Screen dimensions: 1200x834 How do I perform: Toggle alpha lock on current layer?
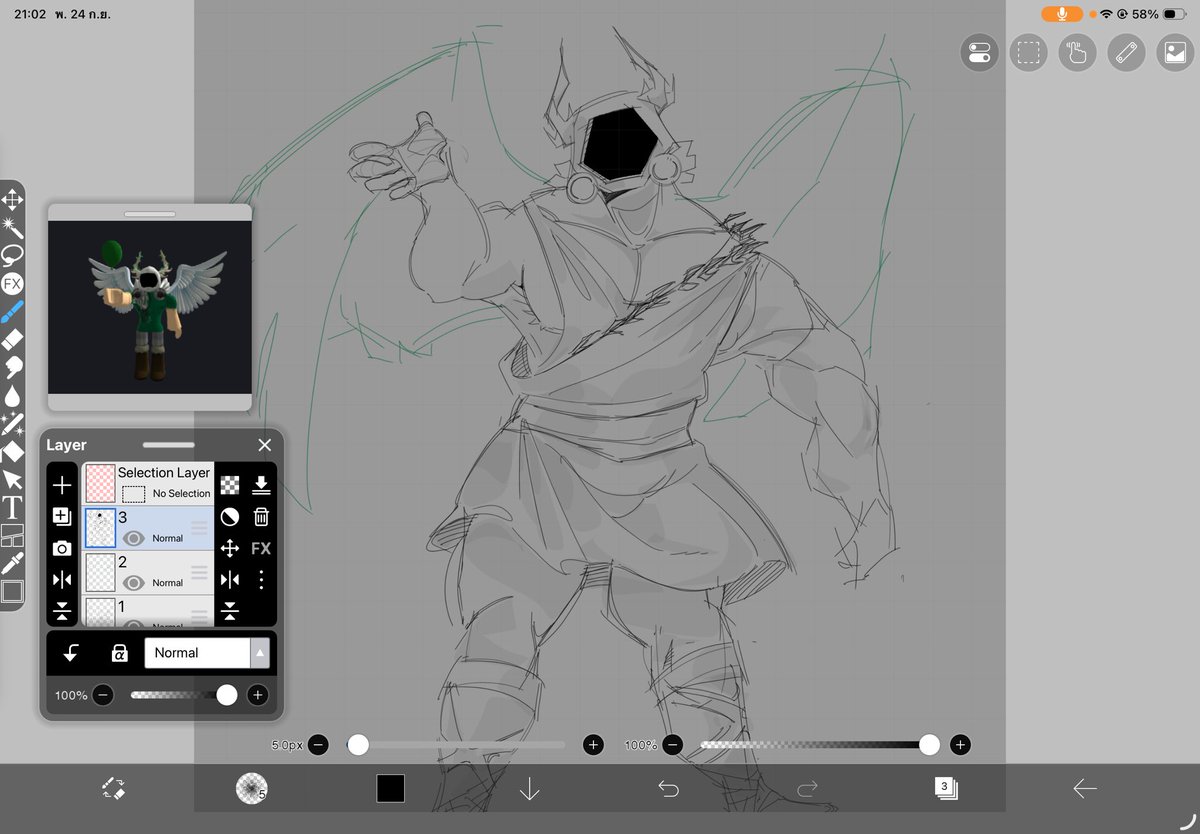click(x=119, y=653)
